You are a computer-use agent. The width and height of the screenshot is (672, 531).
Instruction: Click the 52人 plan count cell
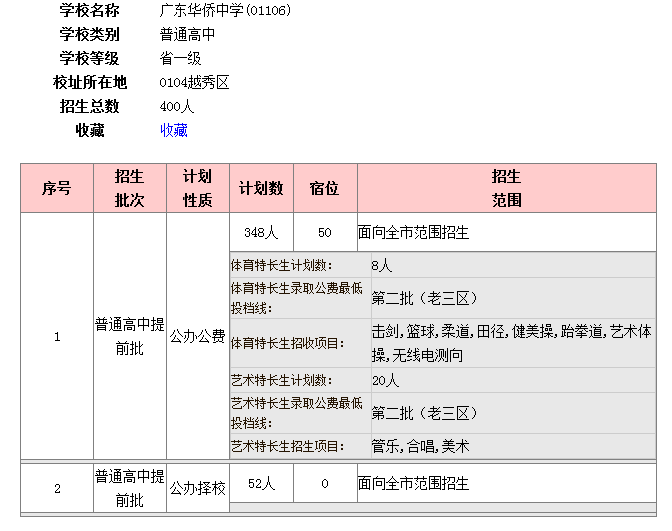tap(261, 484)
